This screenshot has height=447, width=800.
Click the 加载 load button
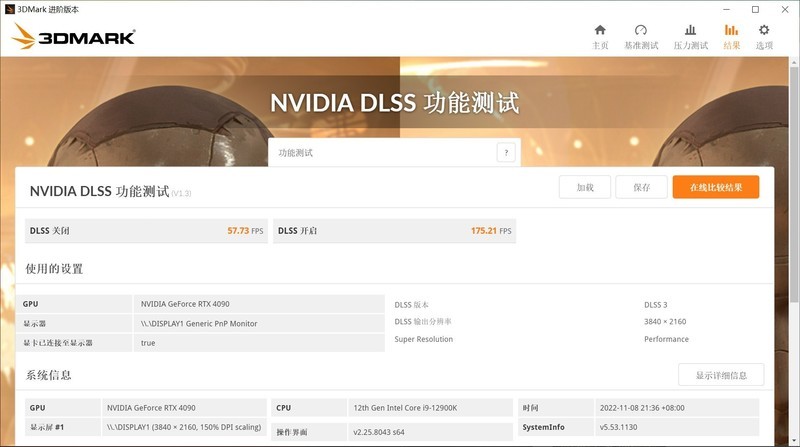[585, 187]
